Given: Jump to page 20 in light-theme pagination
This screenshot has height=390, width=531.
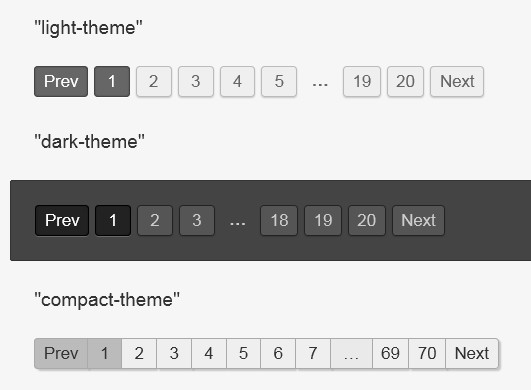Looking at the screenshot, I should (x=405, y=82).
